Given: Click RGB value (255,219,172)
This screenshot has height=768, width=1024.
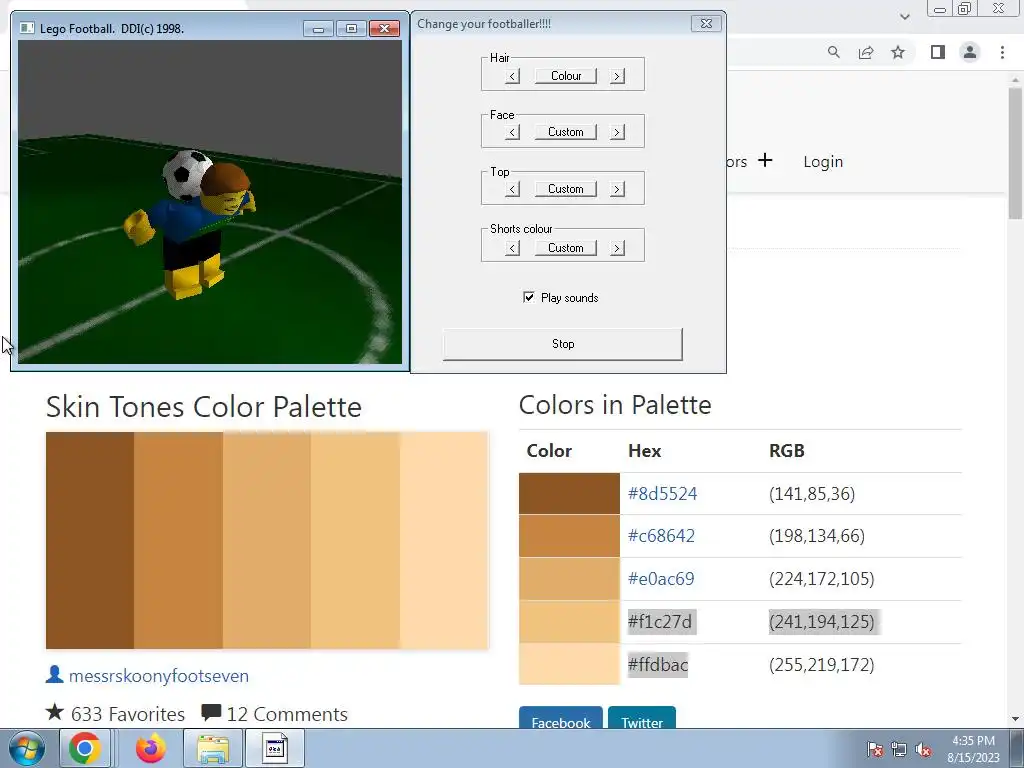Looking at the screenshot, I should point(822,665).
